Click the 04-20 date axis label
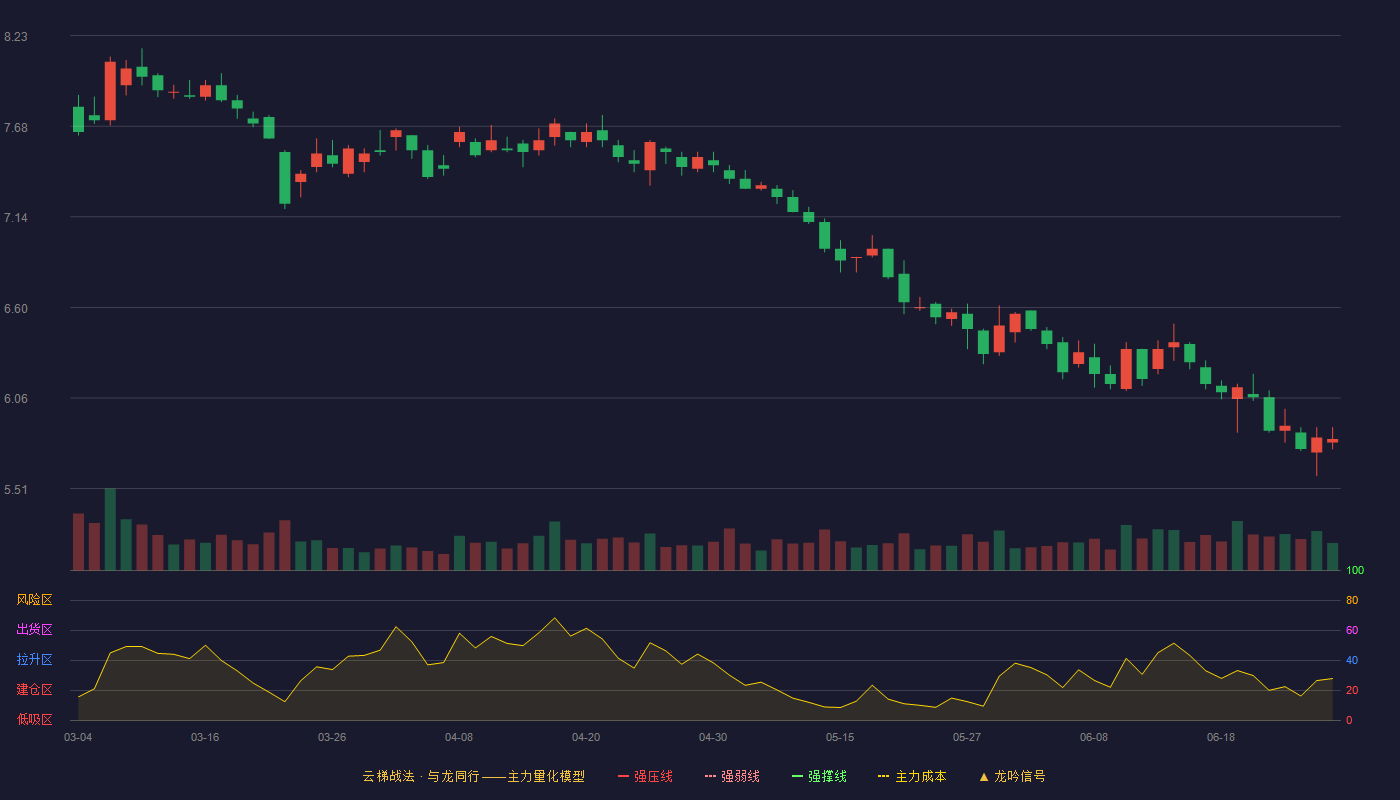Screen dimensions: 1400x800 (586, 737)
